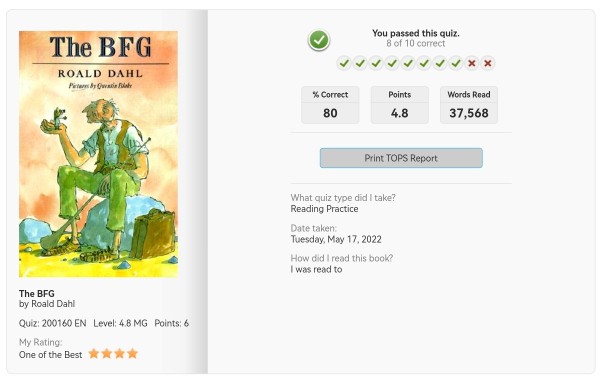600x378 pixels.
Task: Click the tenth question red X
Action: 488,63
